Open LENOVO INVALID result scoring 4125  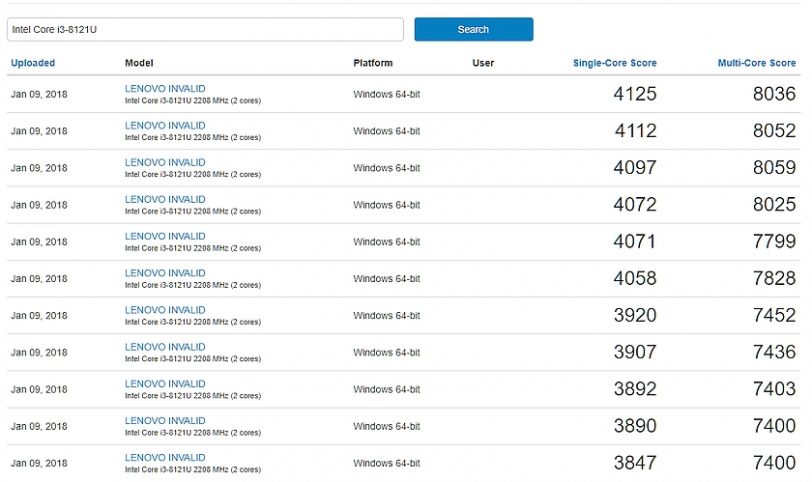tap(165, 89)
